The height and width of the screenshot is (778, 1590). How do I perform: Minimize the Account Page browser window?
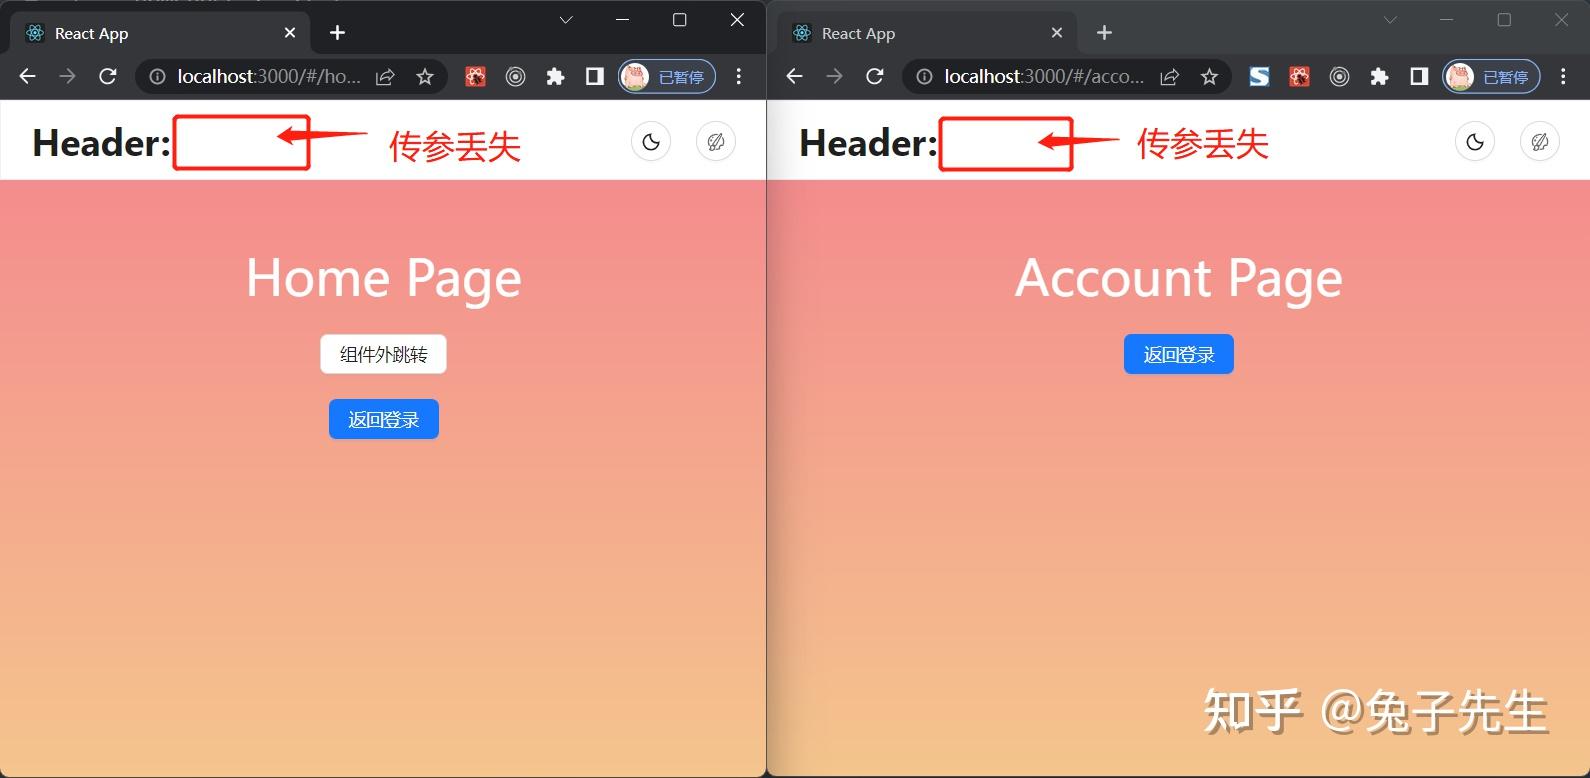tap(1447, 20)
